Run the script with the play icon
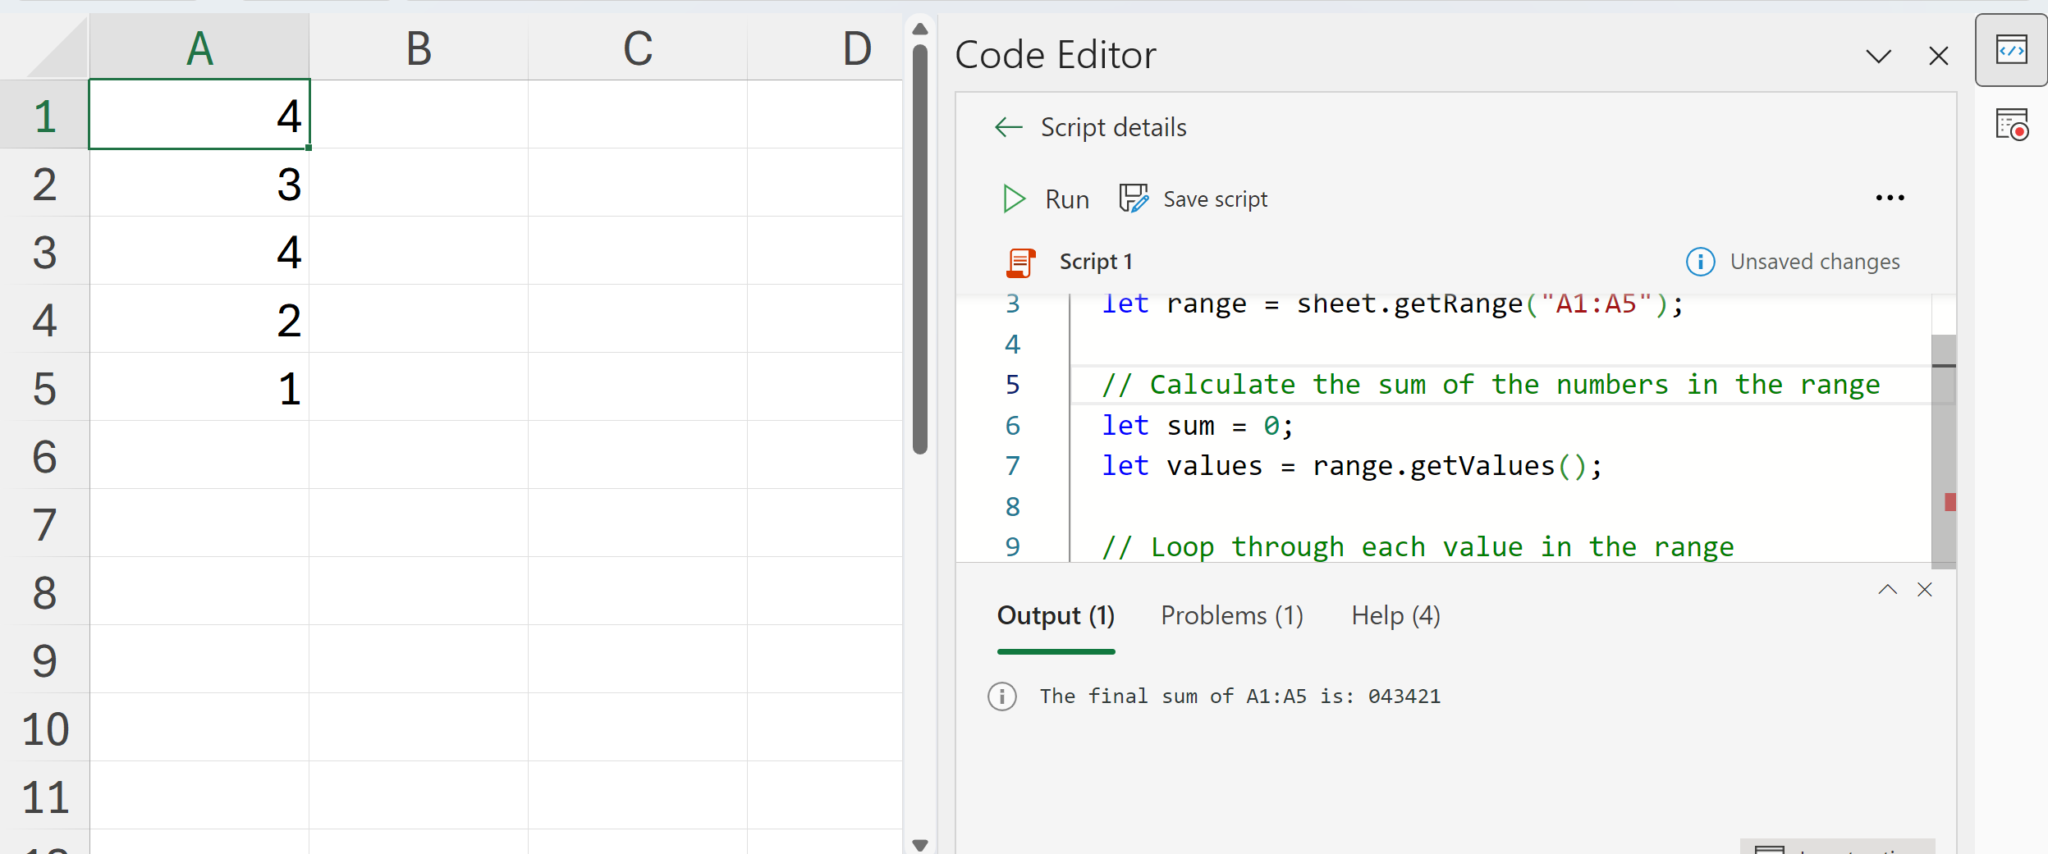Image resolution: width=2048 pixels, height=854 pixels. pyautogui.click(x=1013, y=199)
